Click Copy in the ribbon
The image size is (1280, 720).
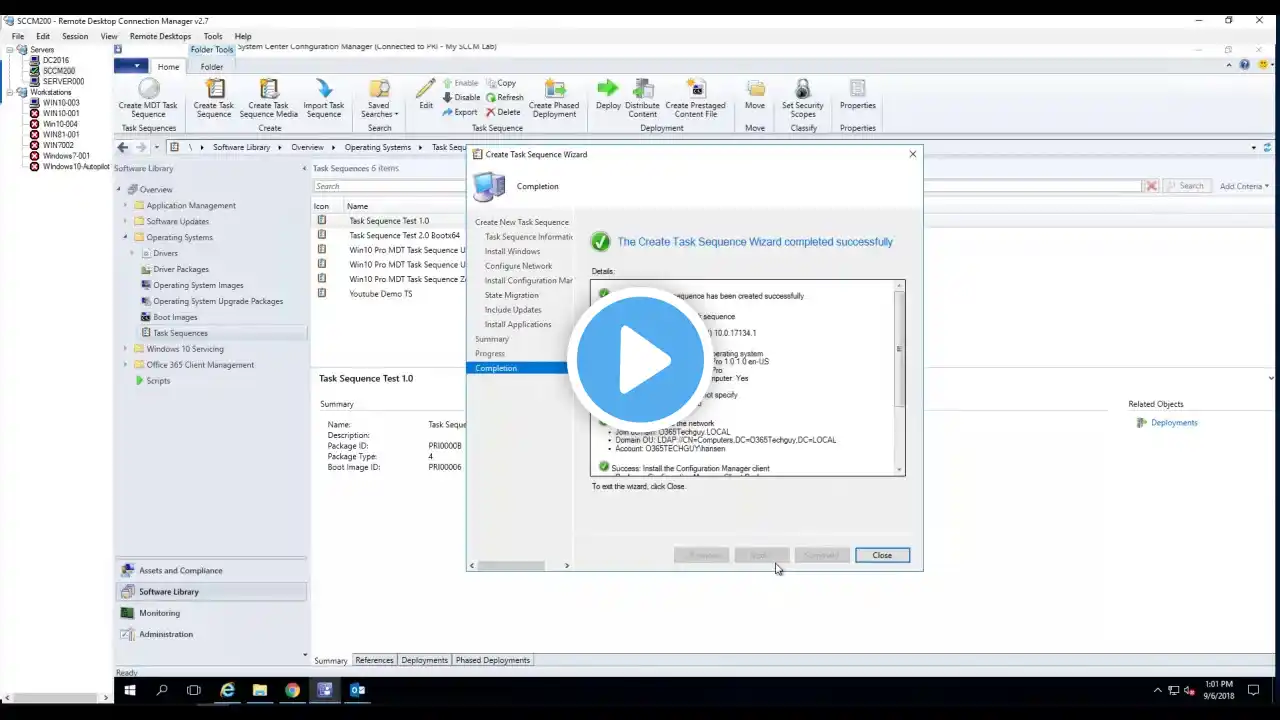[501, 84]
